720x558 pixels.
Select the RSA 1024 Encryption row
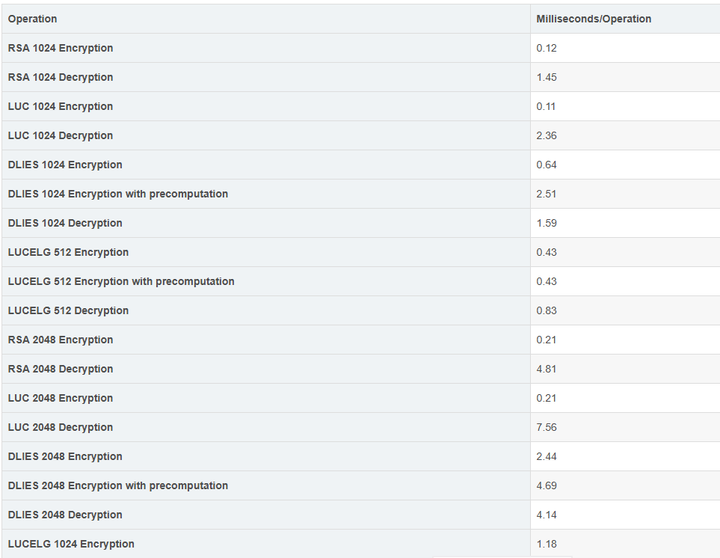point(361,48)
